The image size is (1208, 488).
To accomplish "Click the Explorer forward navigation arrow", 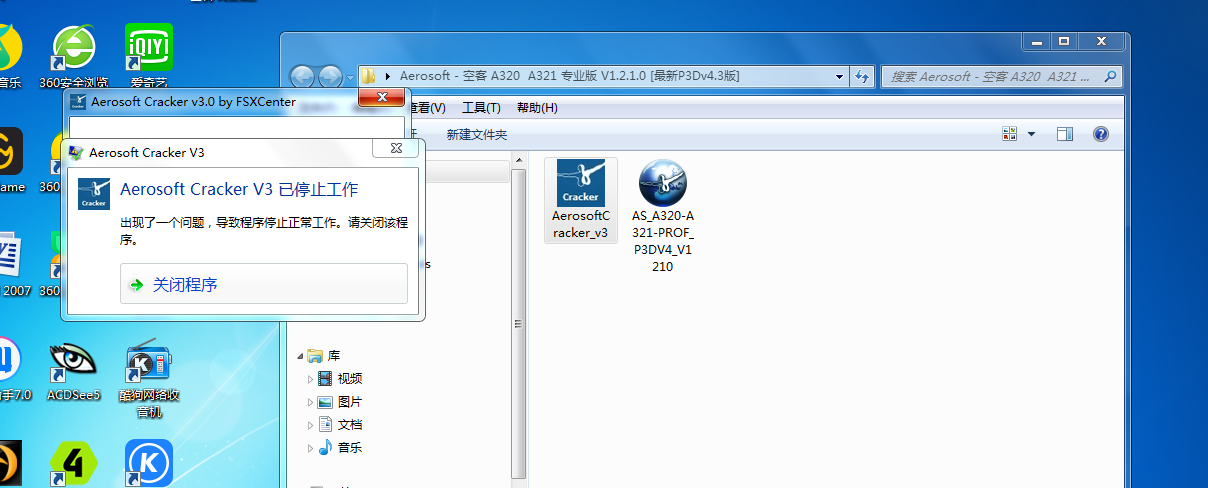I will [330, 76].
